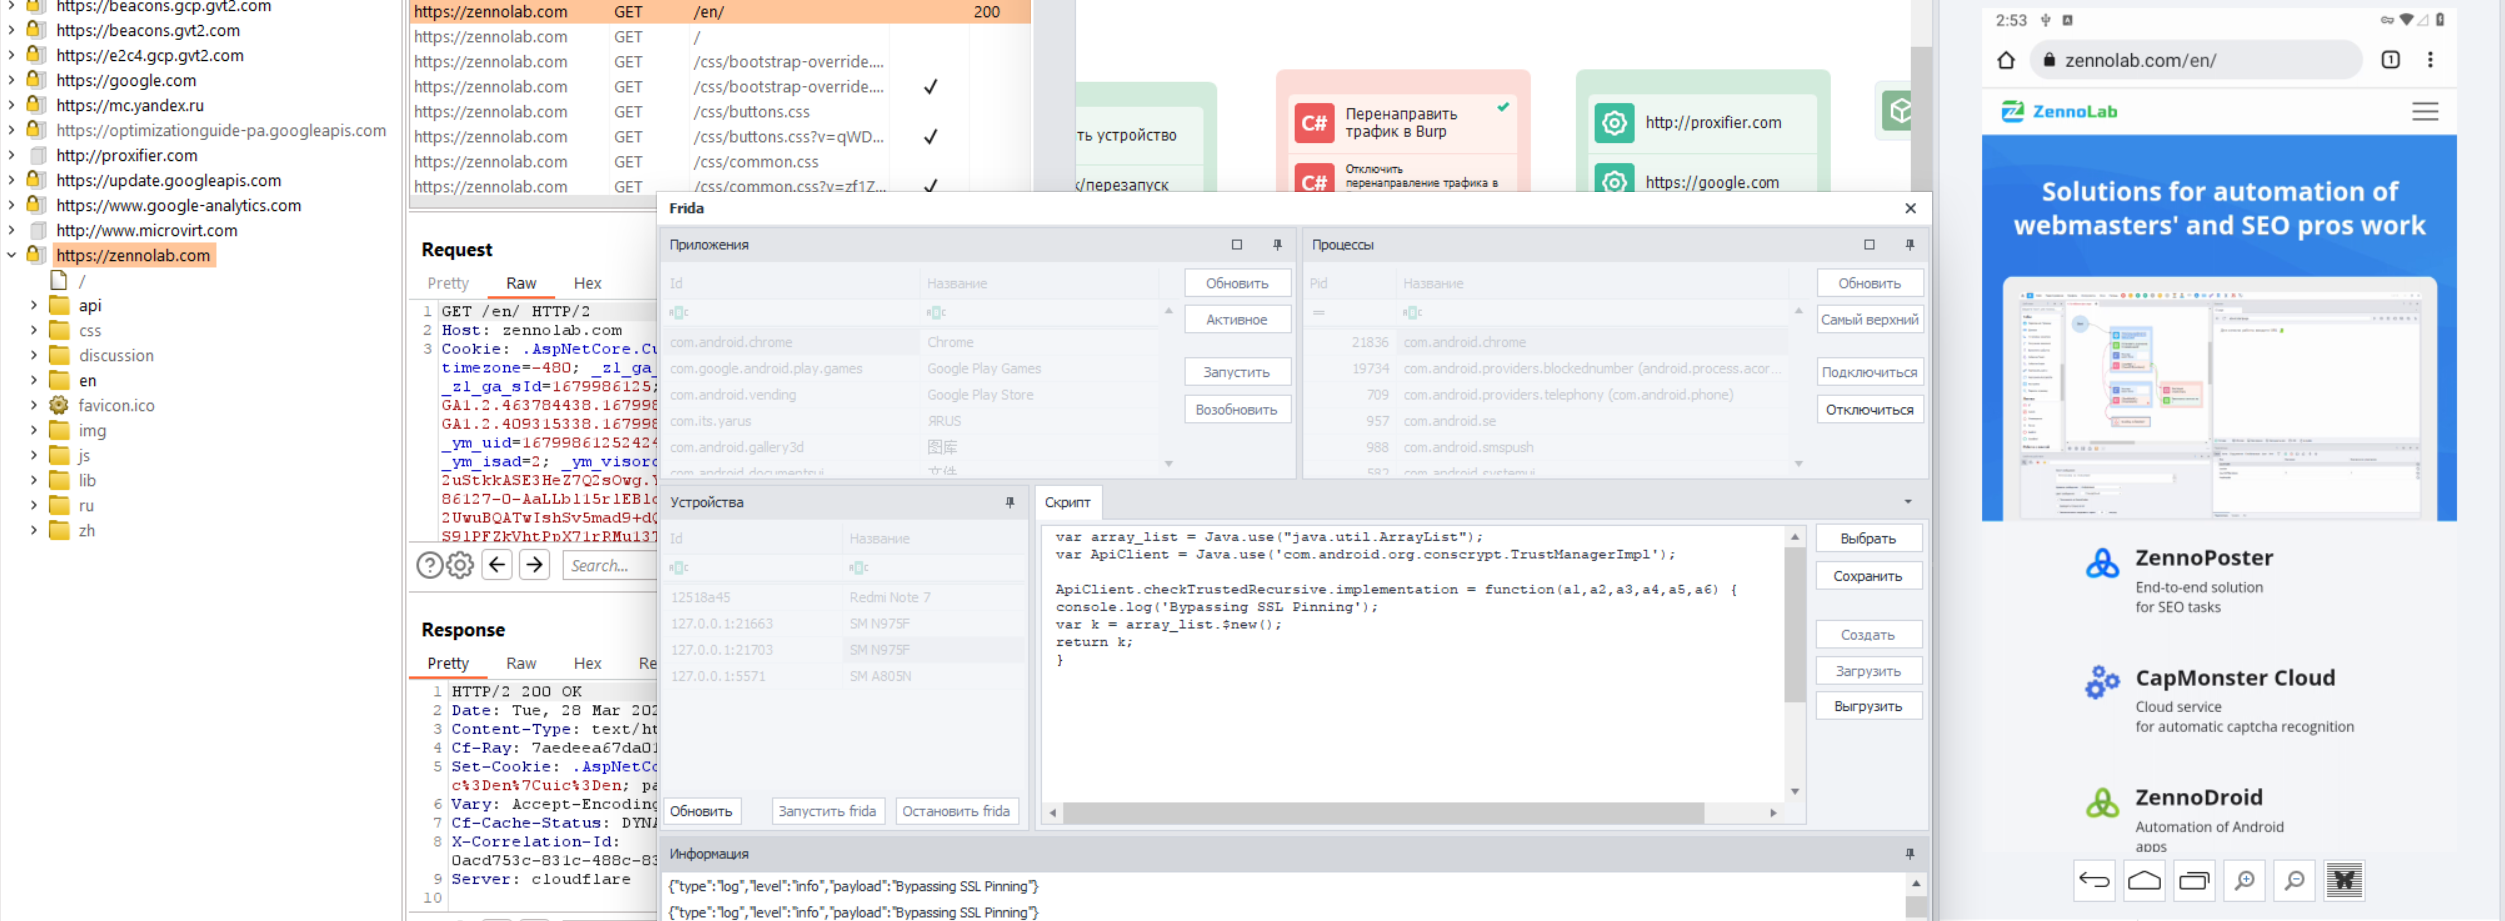Switch Response view to Raw tab
Image resolution: width=2505 pixels, height=921 pixels.
(520, 663)
